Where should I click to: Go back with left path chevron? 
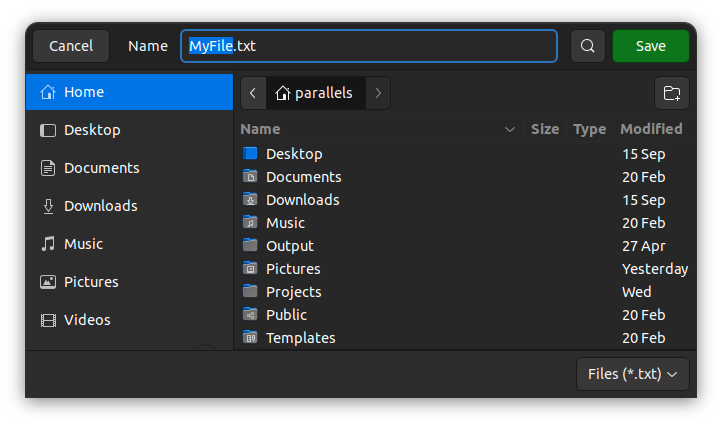coord(253,93)
